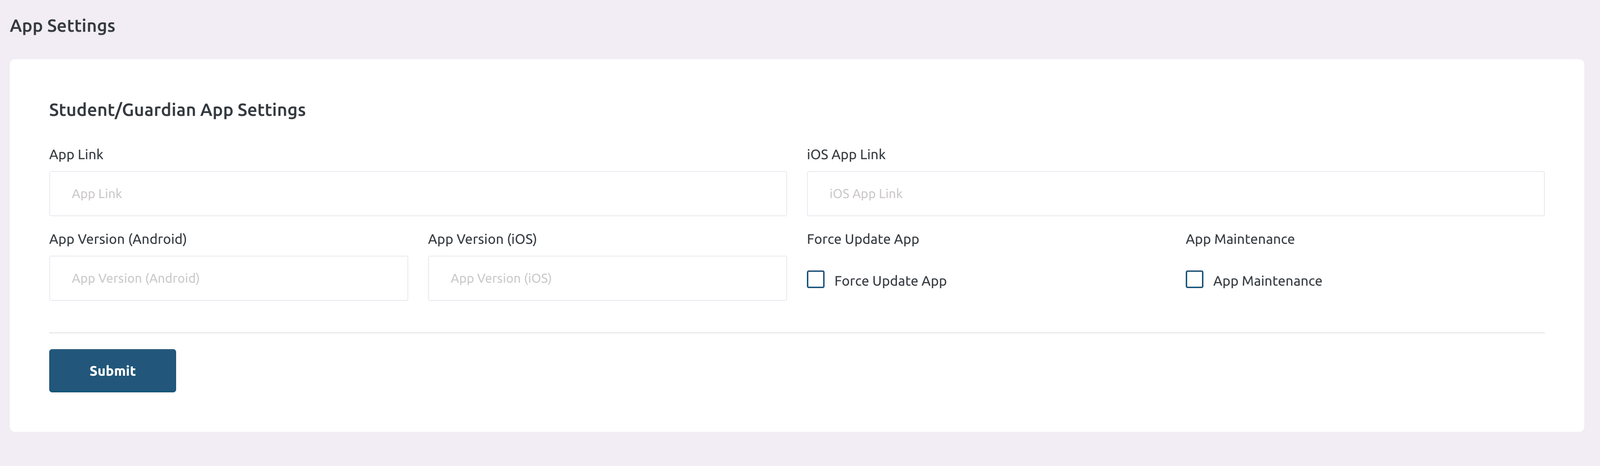Click the Force Update App checkbox text
The image size is (1600, 466).
tap(890, 281)
